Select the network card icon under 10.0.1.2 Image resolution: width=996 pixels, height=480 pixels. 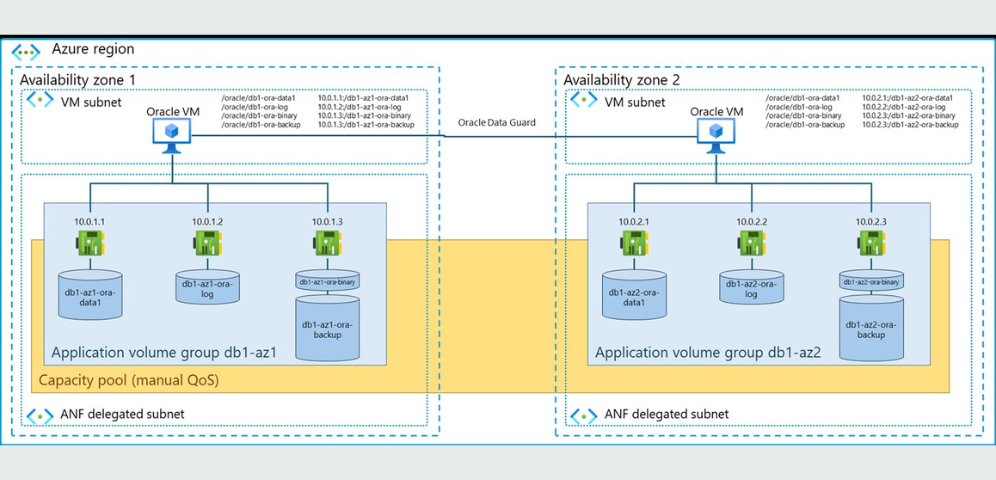pyautogui.click(x=208, y=243)
